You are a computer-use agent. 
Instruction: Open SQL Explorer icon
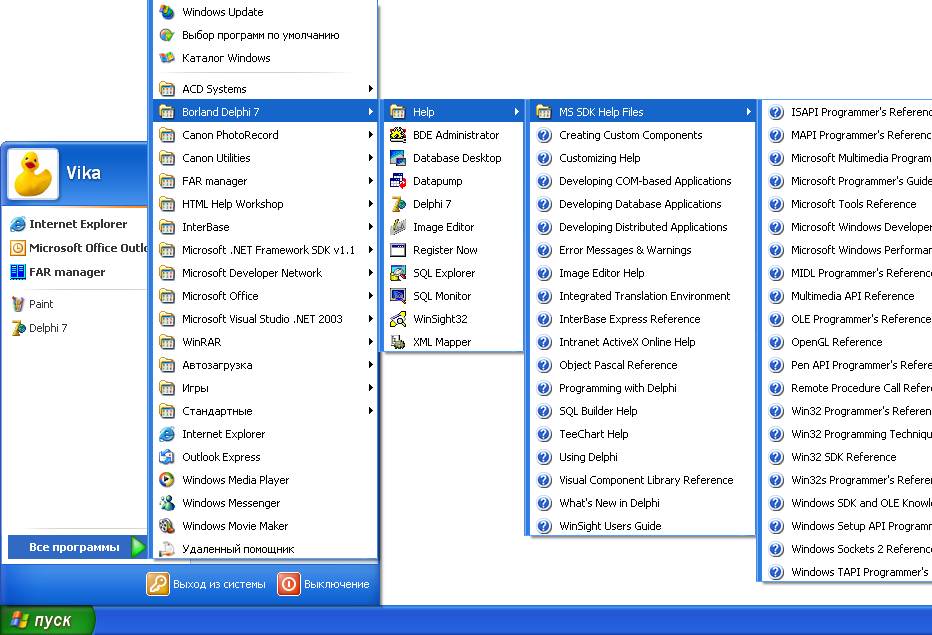coord(398,273)
